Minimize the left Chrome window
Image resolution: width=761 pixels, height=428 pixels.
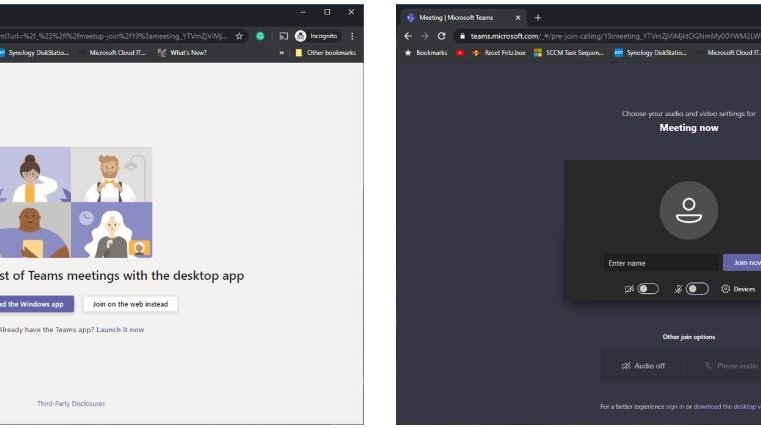pos(303,12)
